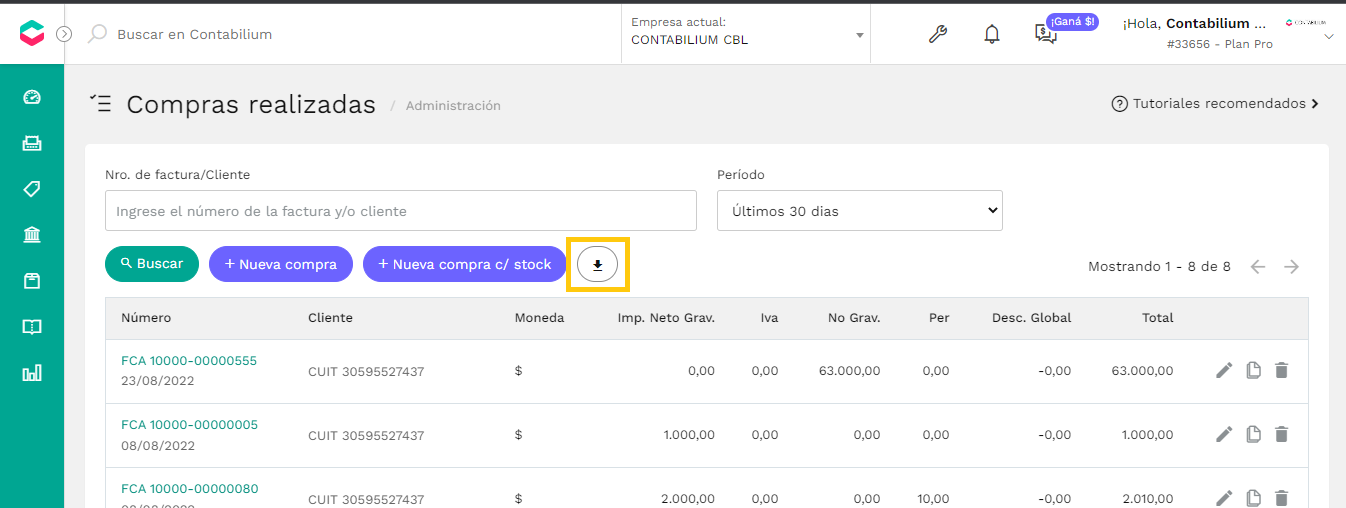Open the wrench settings icon
The image size is (1346, 508).
tap(938, 34)
